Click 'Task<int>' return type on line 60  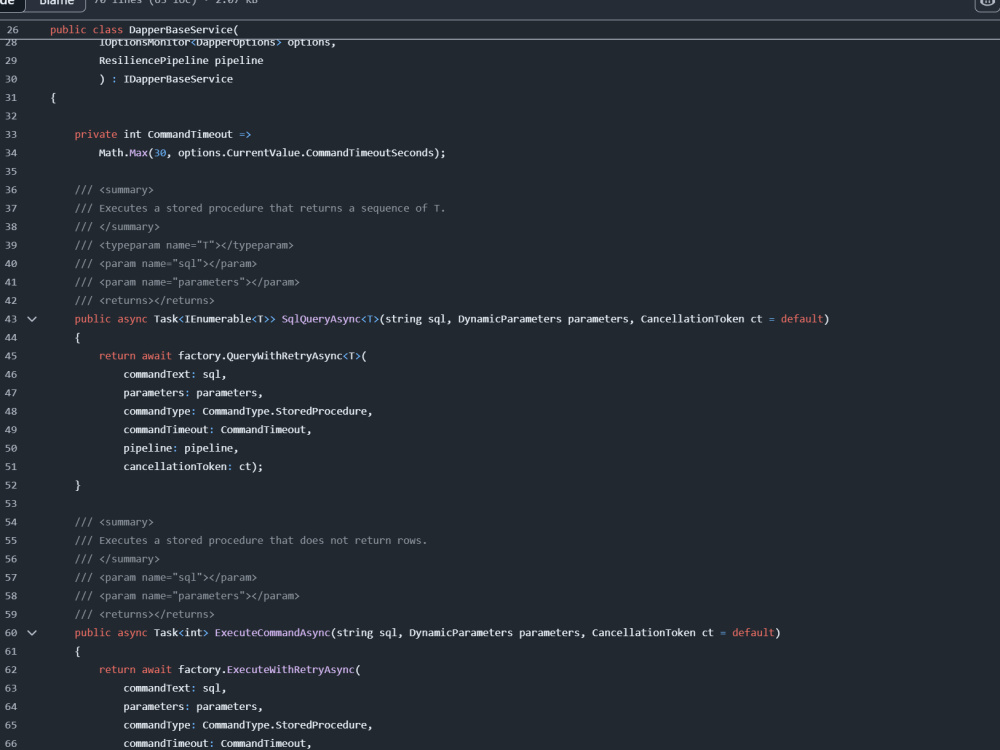[181, 633]
